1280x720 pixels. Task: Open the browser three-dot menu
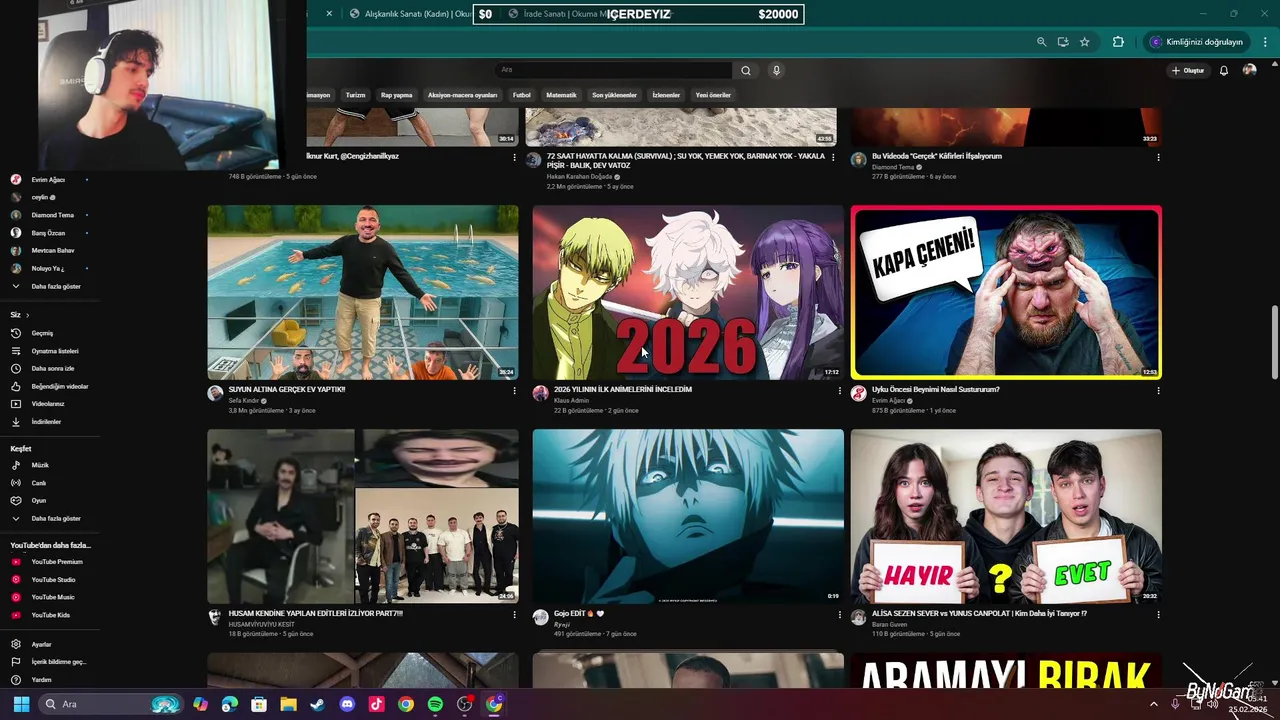(x=1265, y=42)
